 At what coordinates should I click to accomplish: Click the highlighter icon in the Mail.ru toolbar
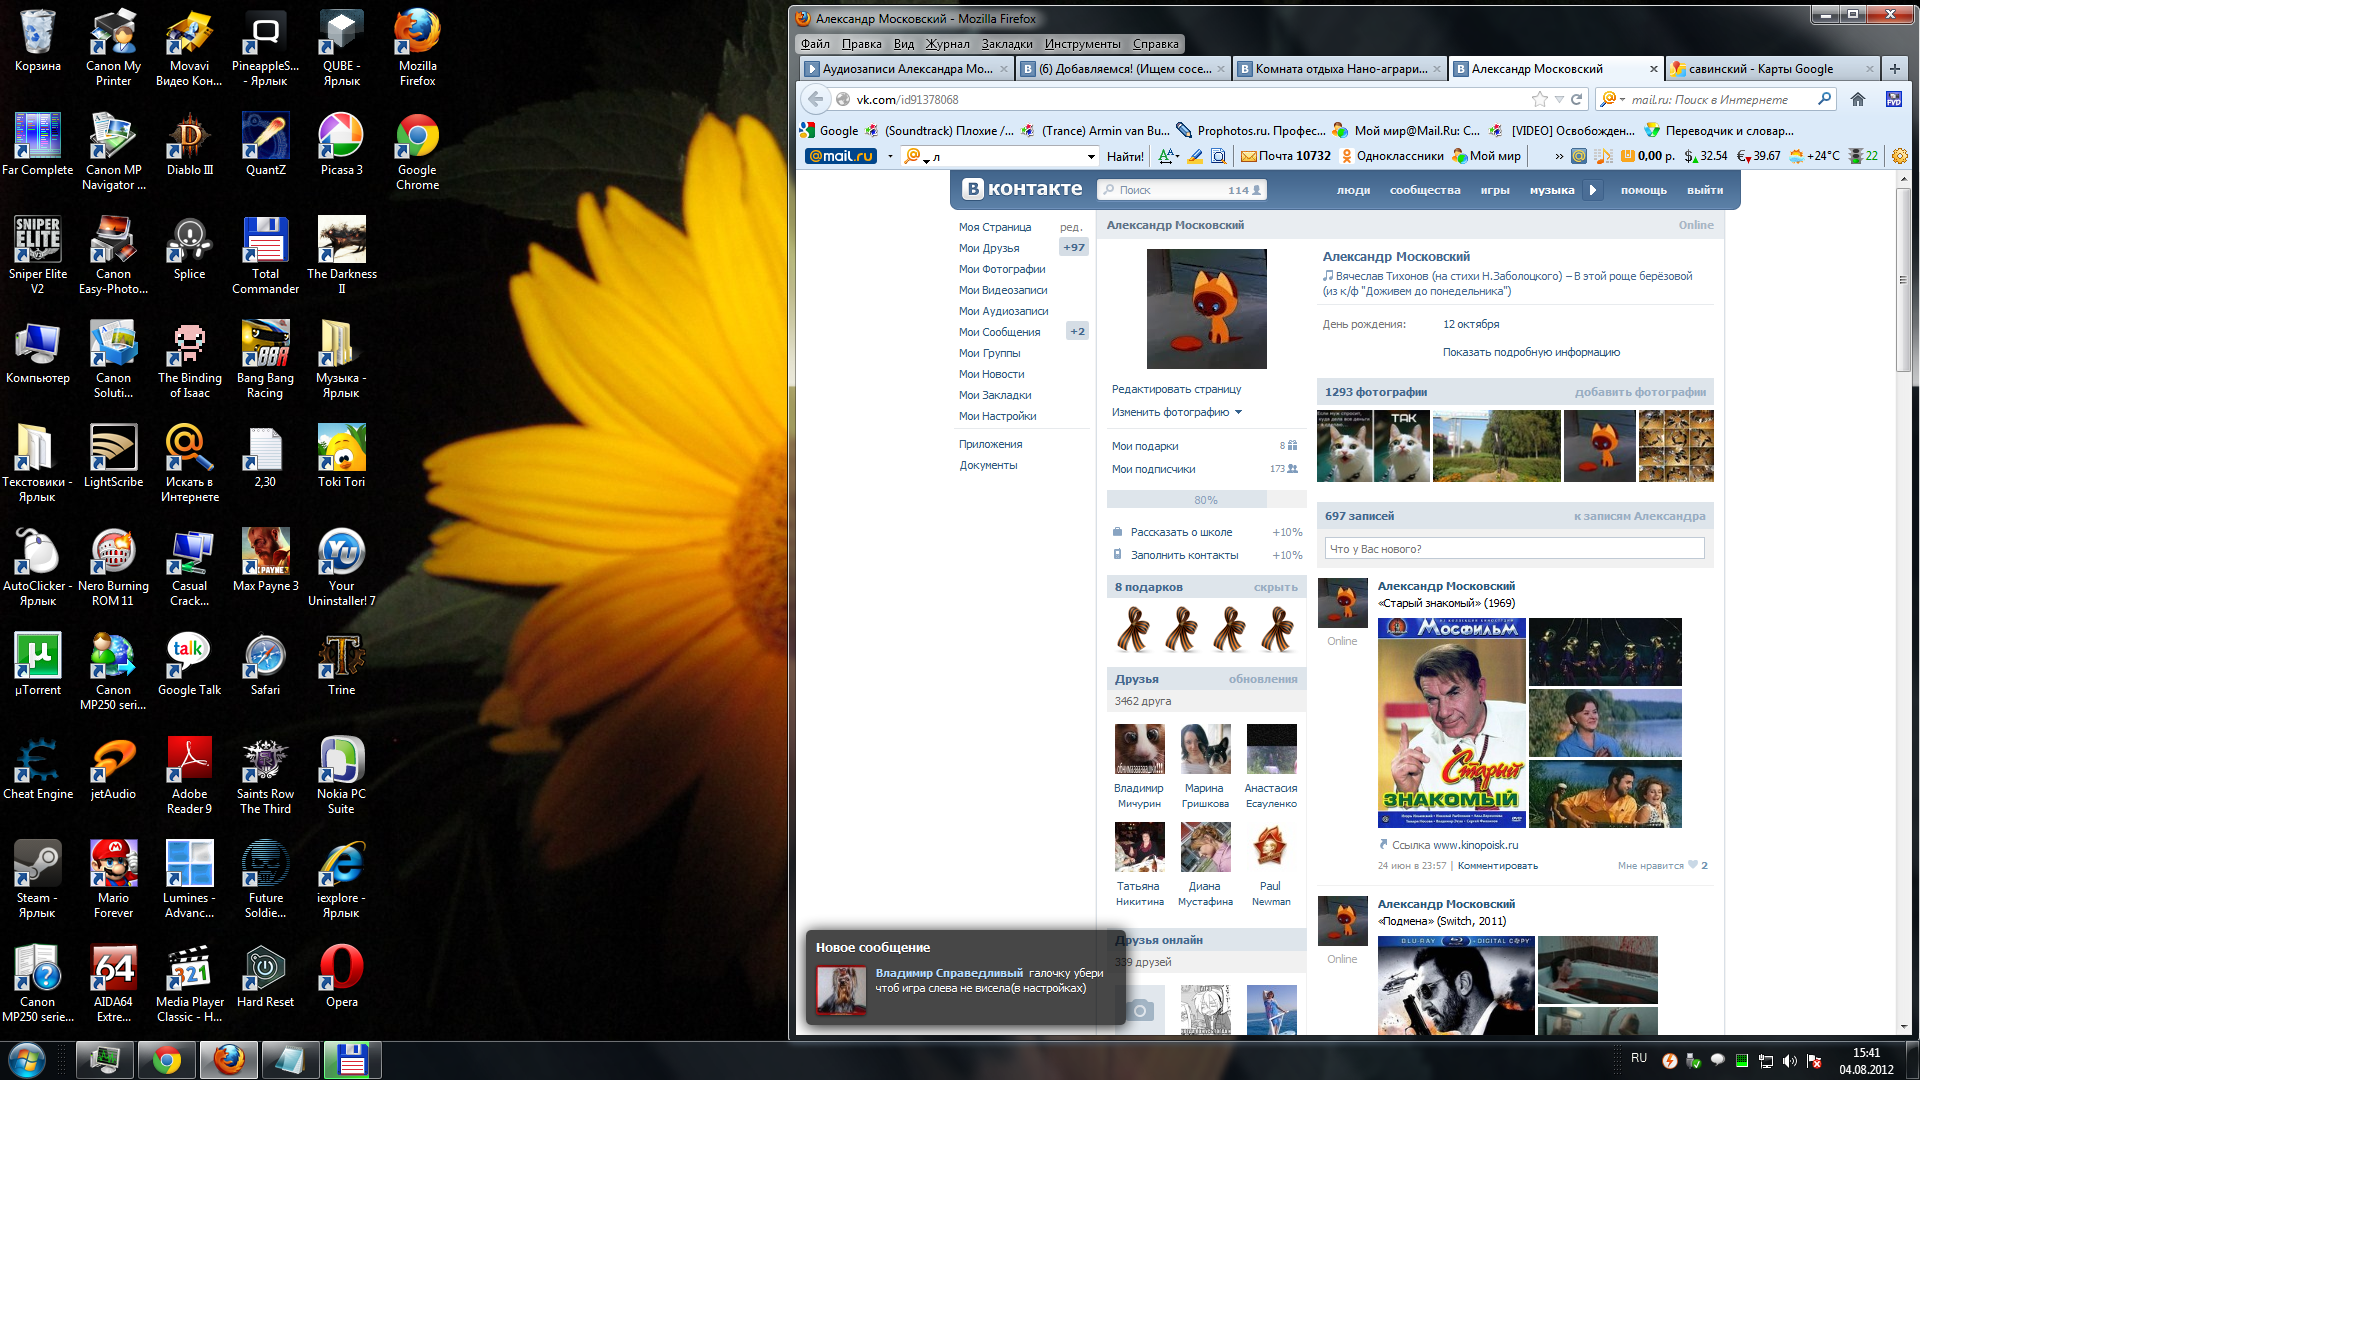coord(1195,156)
